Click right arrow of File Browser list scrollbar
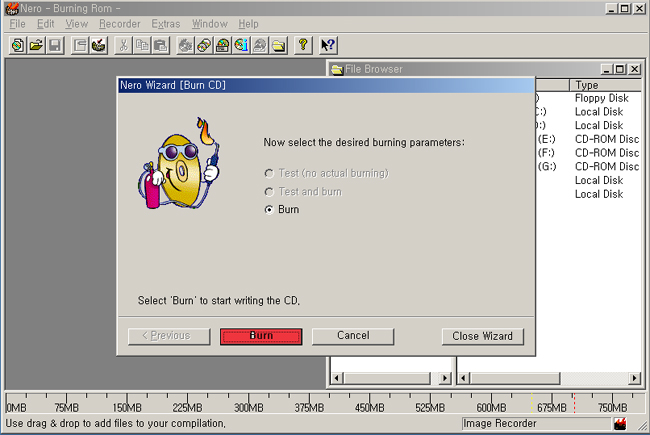Image resolution: width=650 pixels, height=435 pixels. [x=635, y=378]
